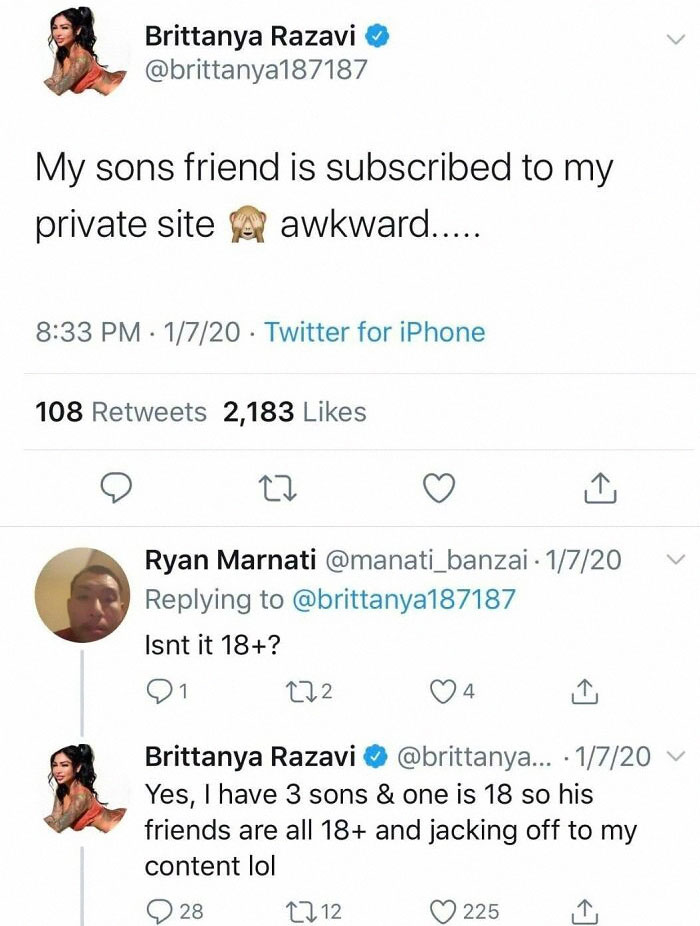The height and width of the screenshot is (926, 700).
Task: Share the main tweet
Action: (x=600, y=488)
